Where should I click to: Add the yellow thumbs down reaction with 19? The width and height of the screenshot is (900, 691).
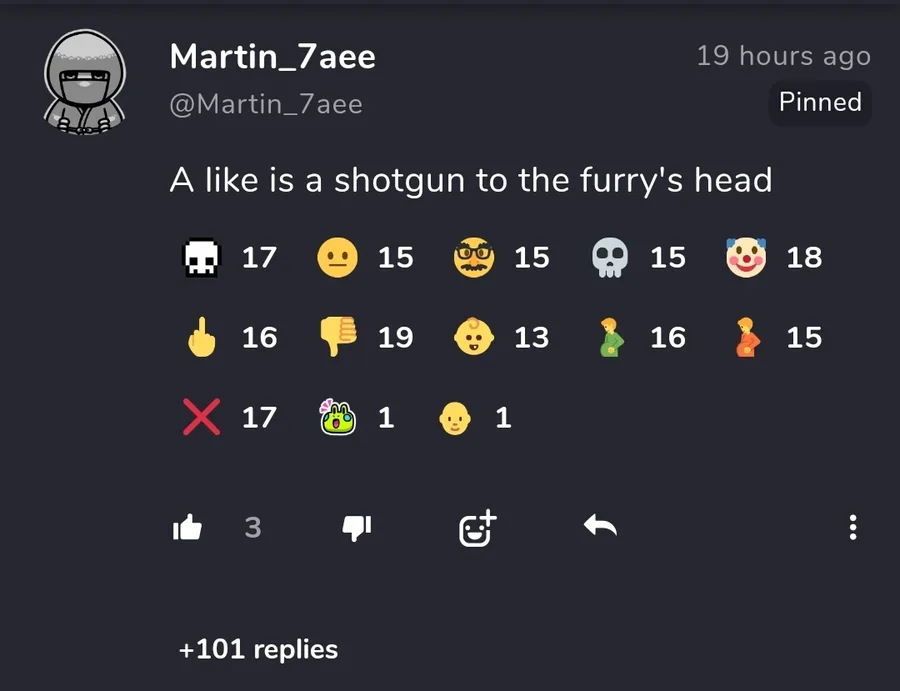(x=365, y=337)
